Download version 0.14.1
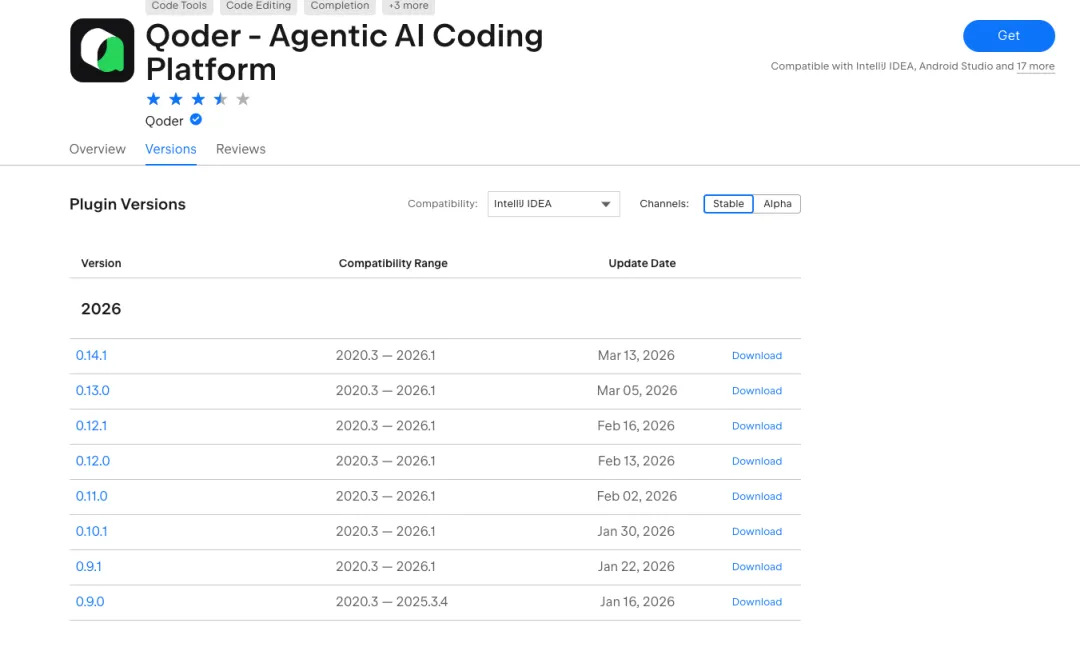 pyautogui.click(x=756, y=356)
